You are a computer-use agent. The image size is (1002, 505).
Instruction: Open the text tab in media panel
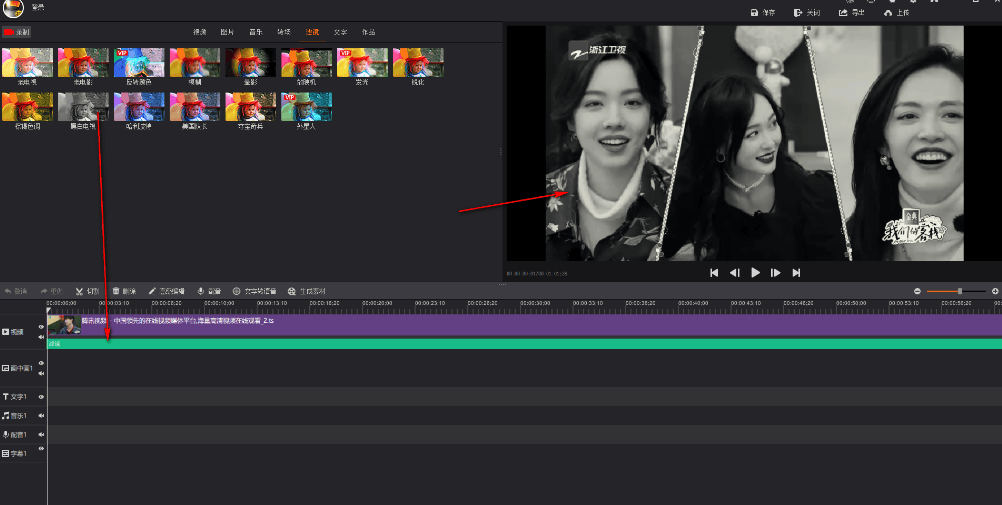point(341,32)
